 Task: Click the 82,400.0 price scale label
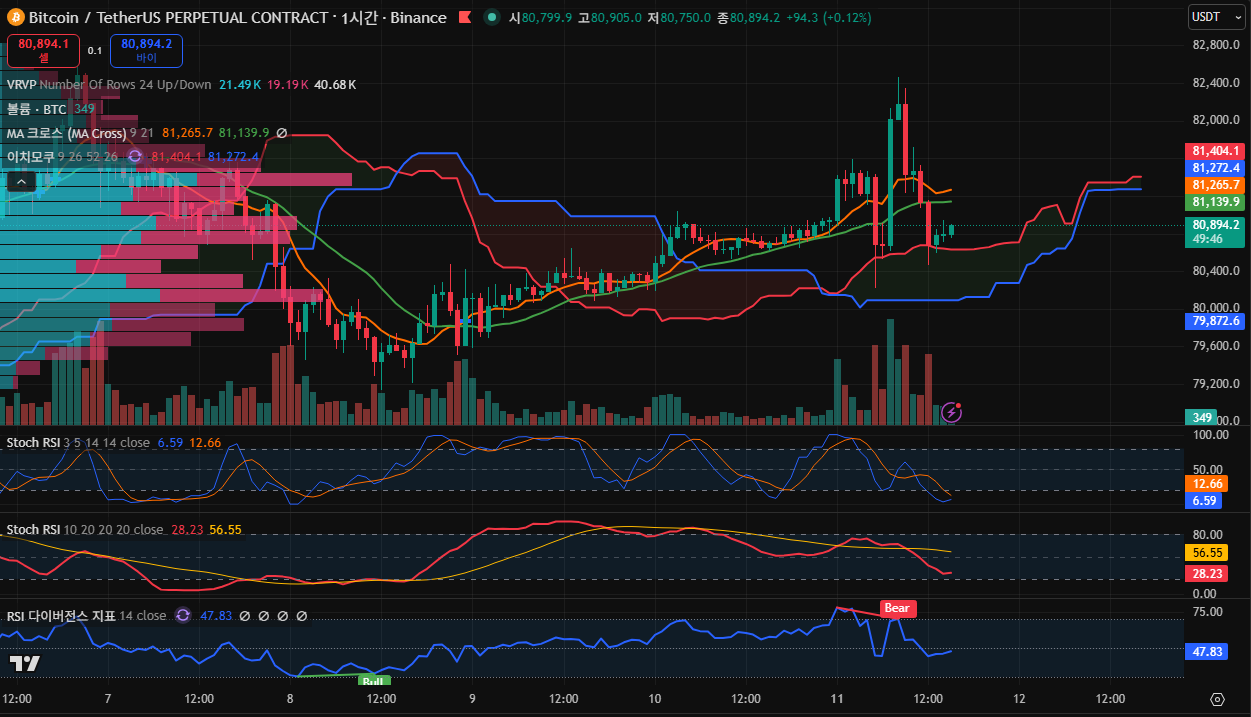[x=1216, y=82]
